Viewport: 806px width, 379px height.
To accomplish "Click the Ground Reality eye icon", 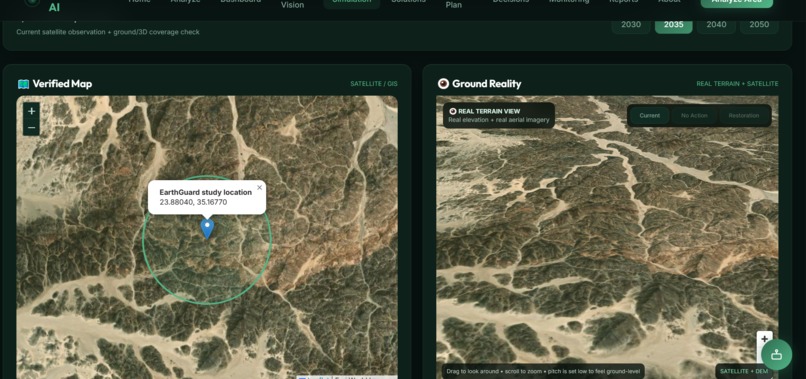I will 443,83.
